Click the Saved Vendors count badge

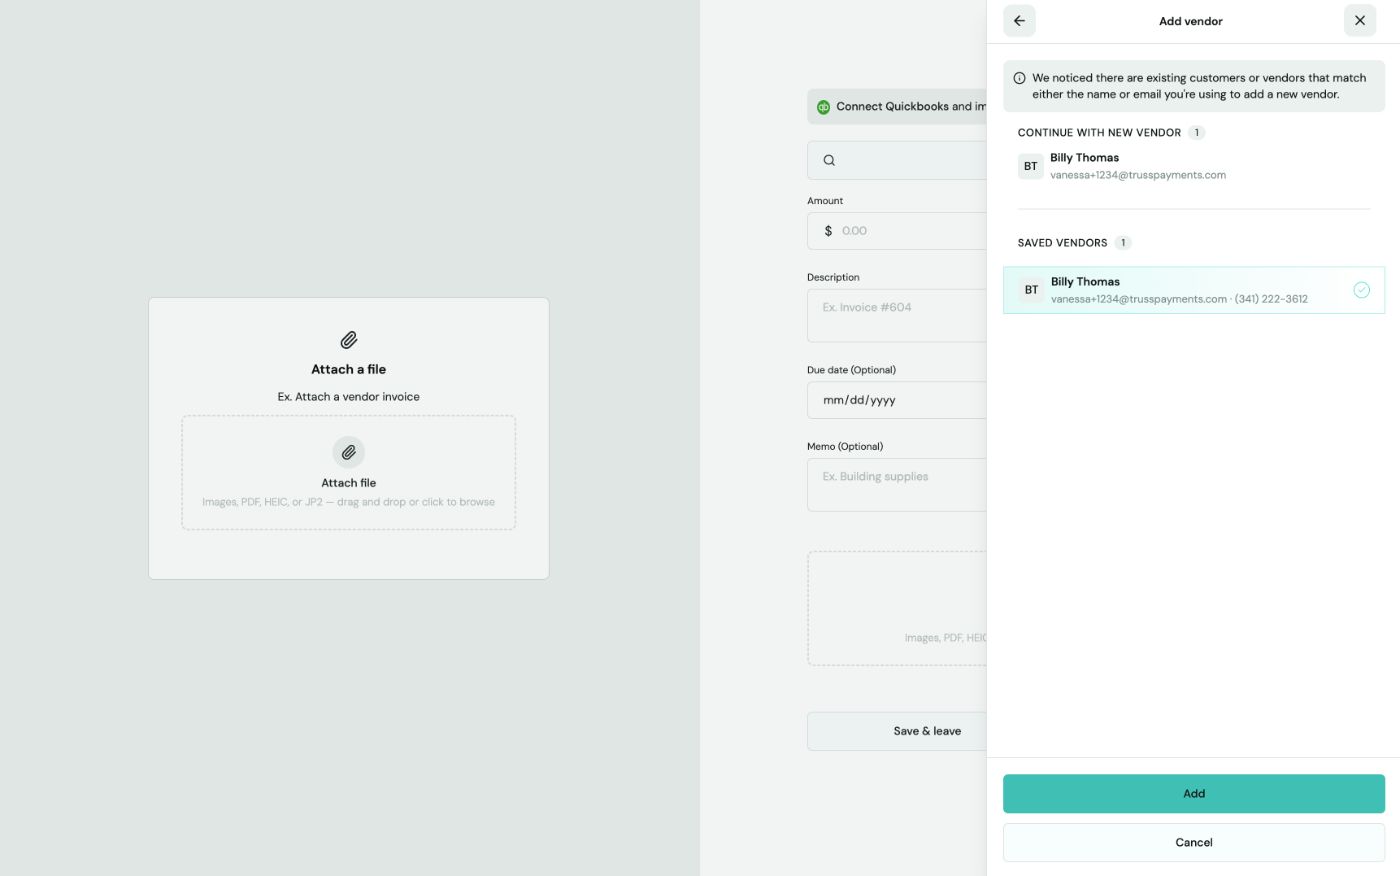point(1123,243)
